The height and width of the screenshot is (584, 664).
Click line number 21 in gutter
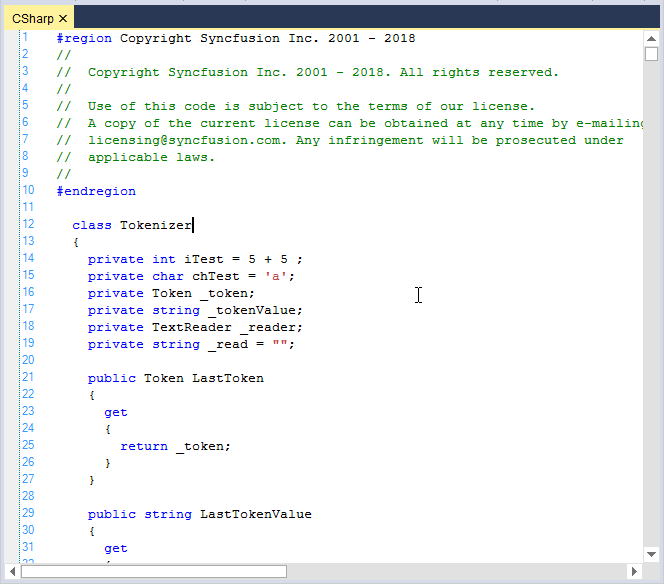[x=28, y=377]
